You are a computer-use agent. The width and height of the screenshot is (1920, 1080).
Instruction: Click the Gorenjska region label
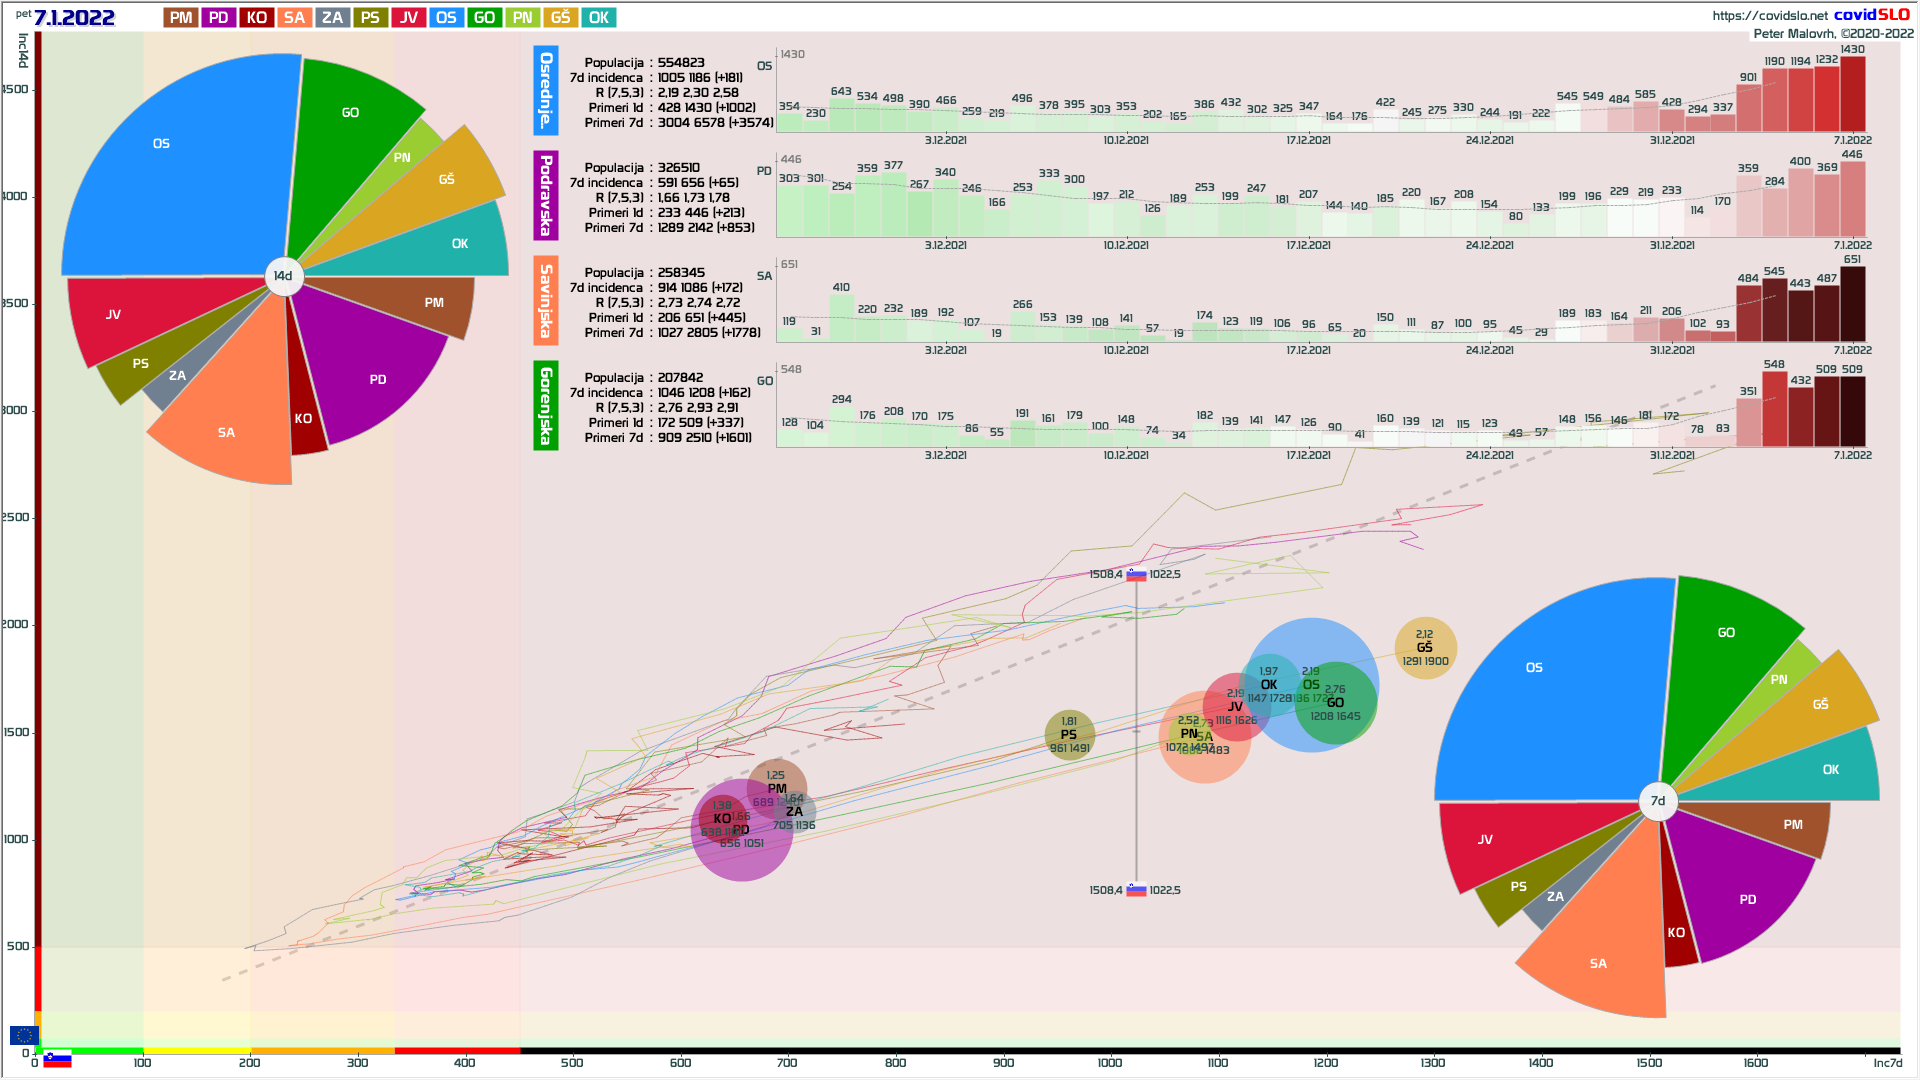(546, 405)
